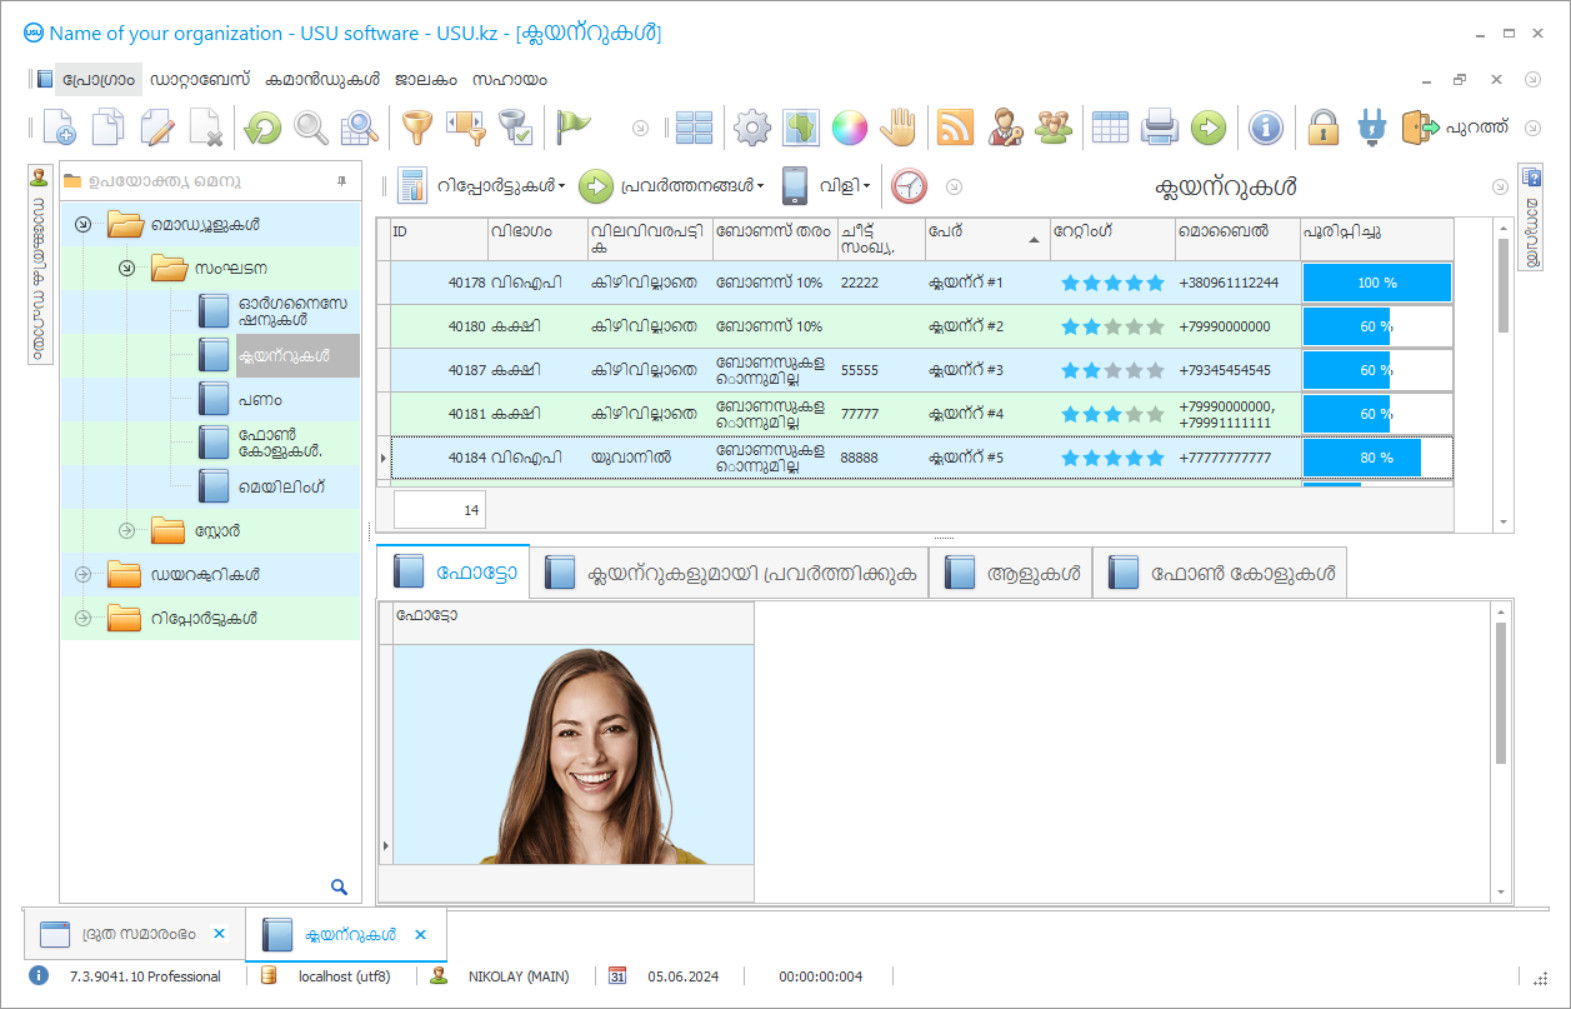Click the funnel filter icon in toolbar

point(417,128)
